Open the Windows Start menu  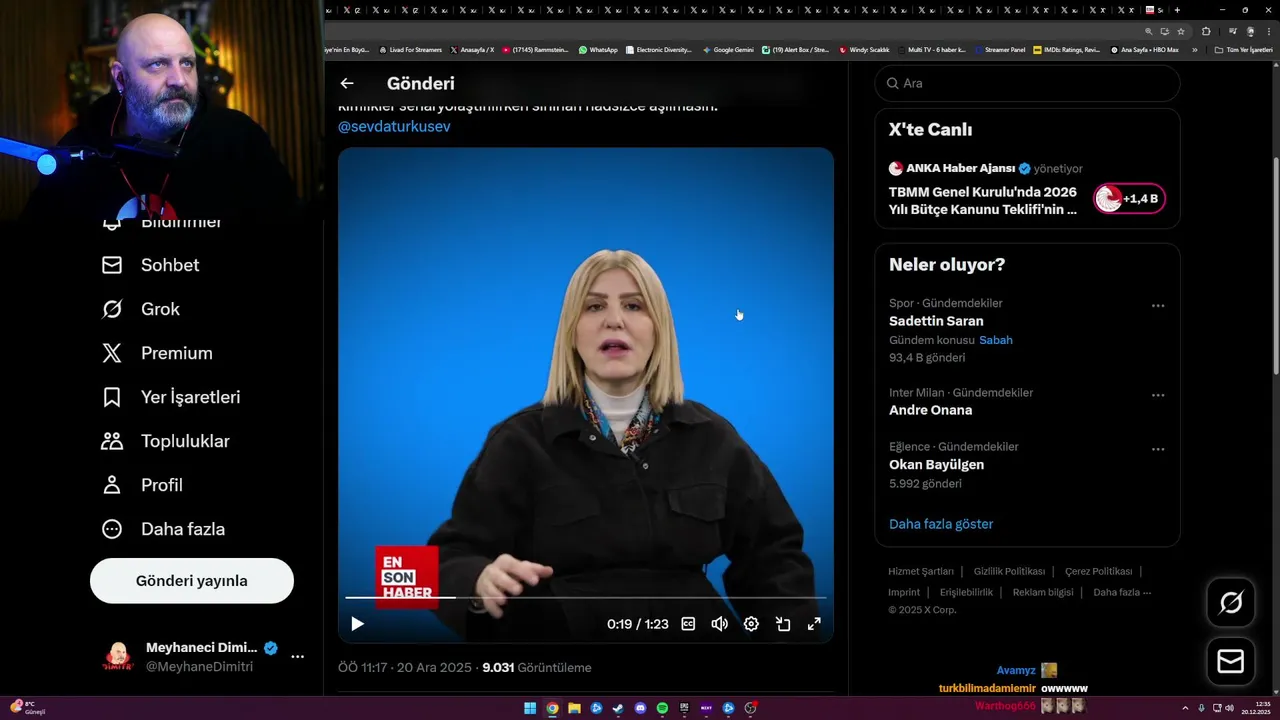tap(530, 708)
